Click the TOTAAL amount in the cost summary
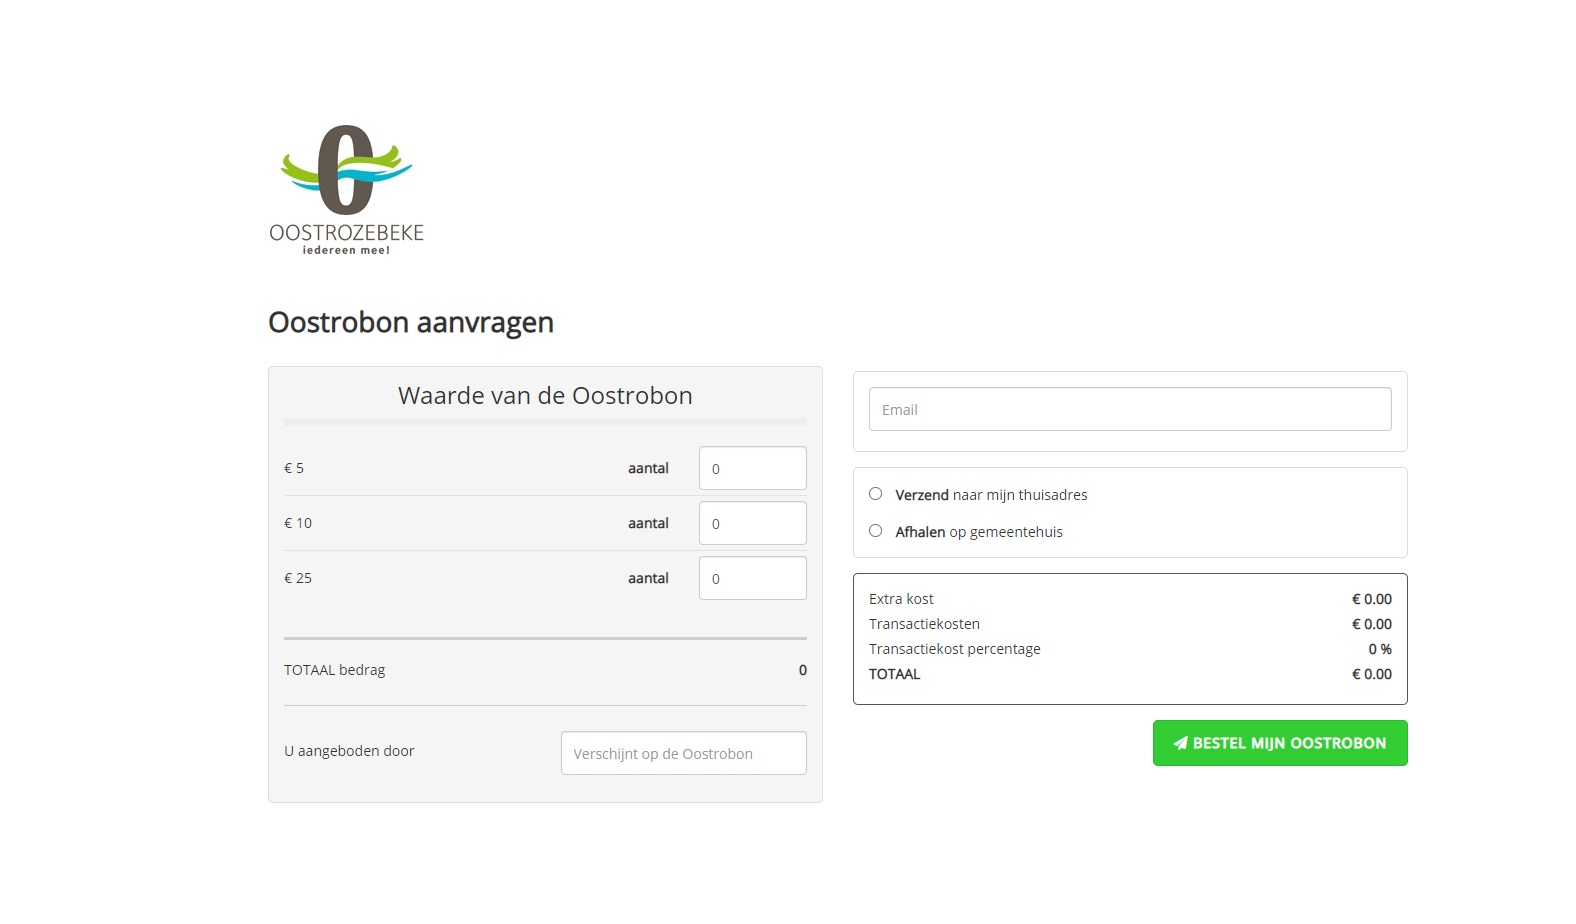 pyautogui.click(x=1371, y=674)
